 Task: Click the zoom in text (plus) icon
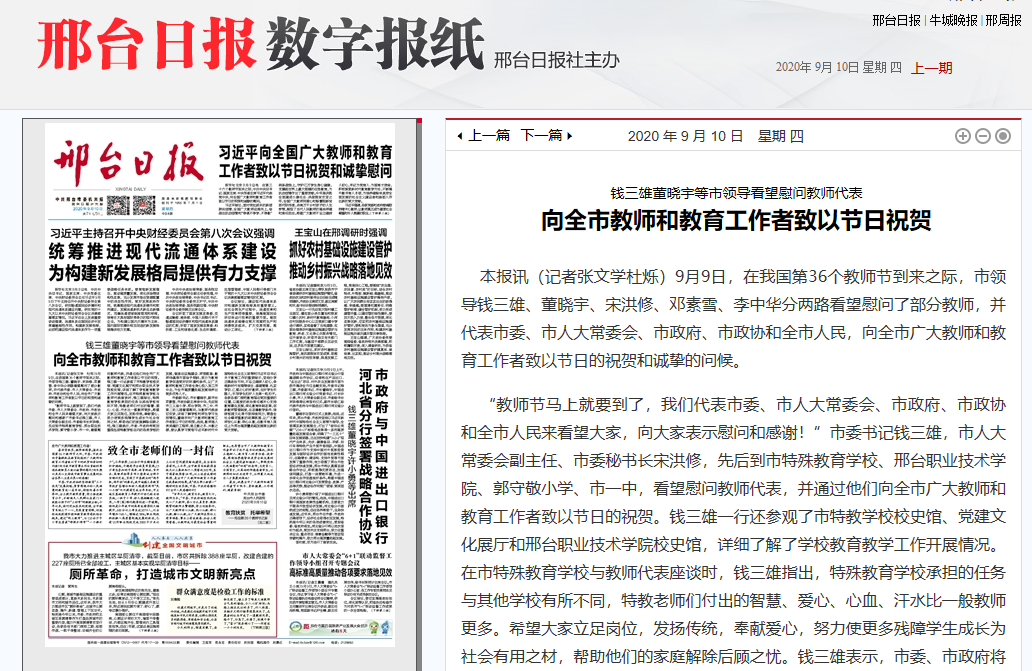coord(963,136)
